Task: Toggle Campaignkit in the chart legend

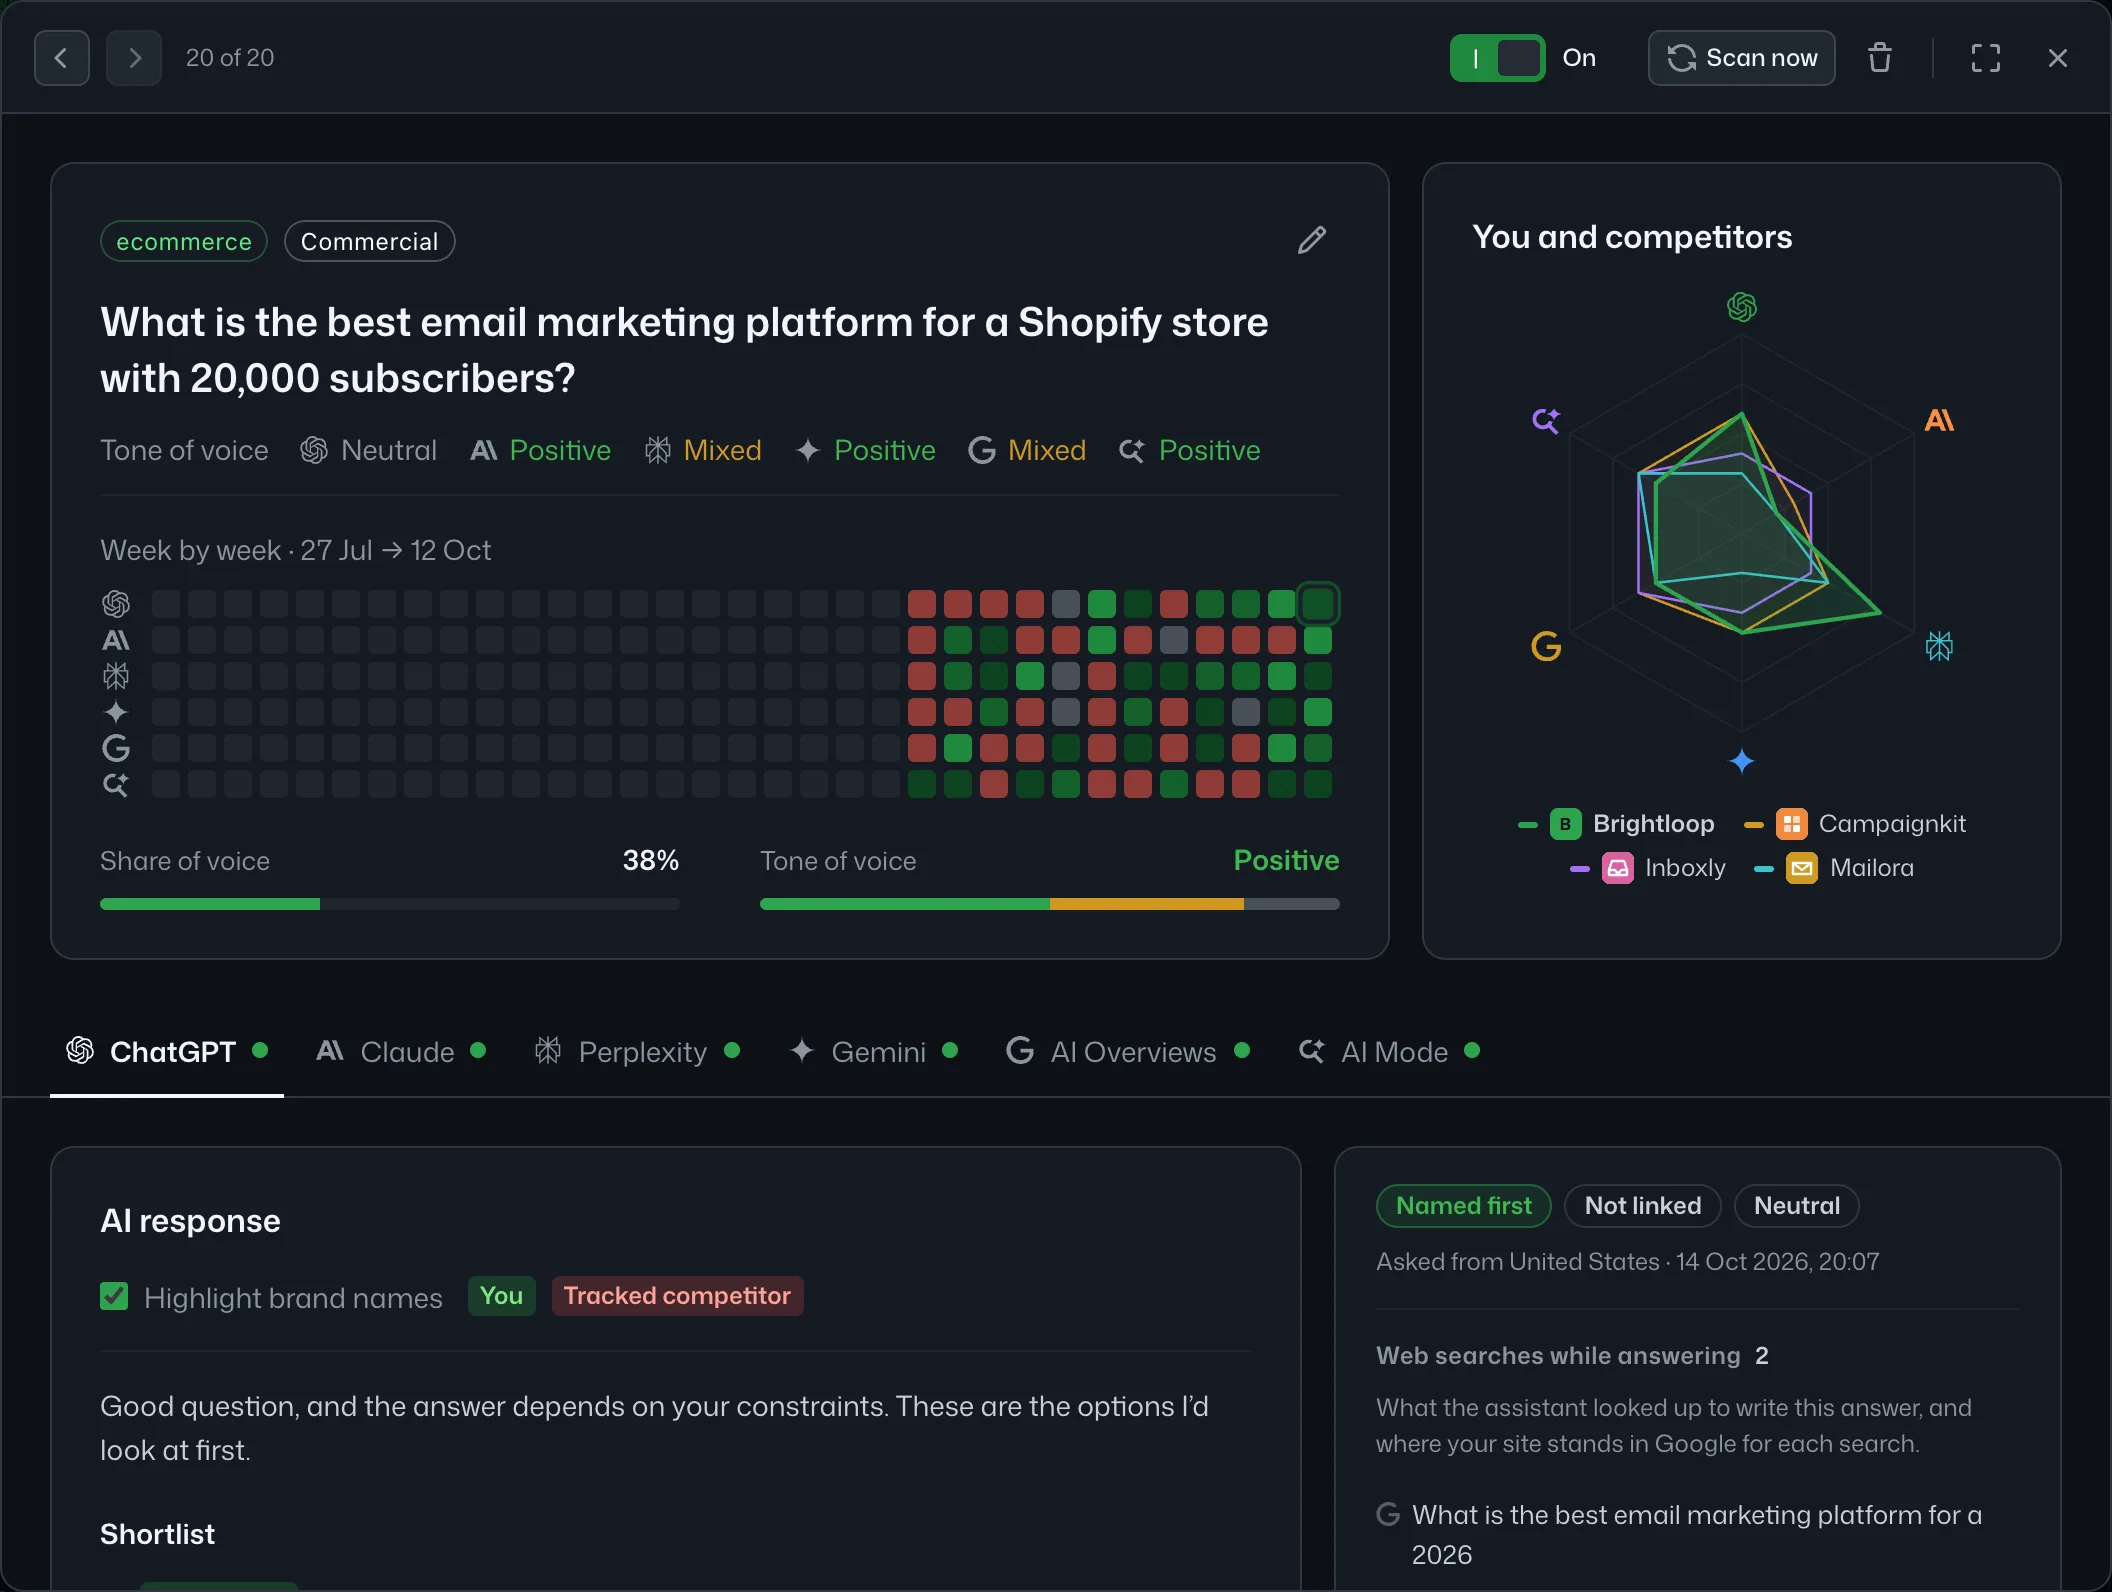Action: point(1854,824)
